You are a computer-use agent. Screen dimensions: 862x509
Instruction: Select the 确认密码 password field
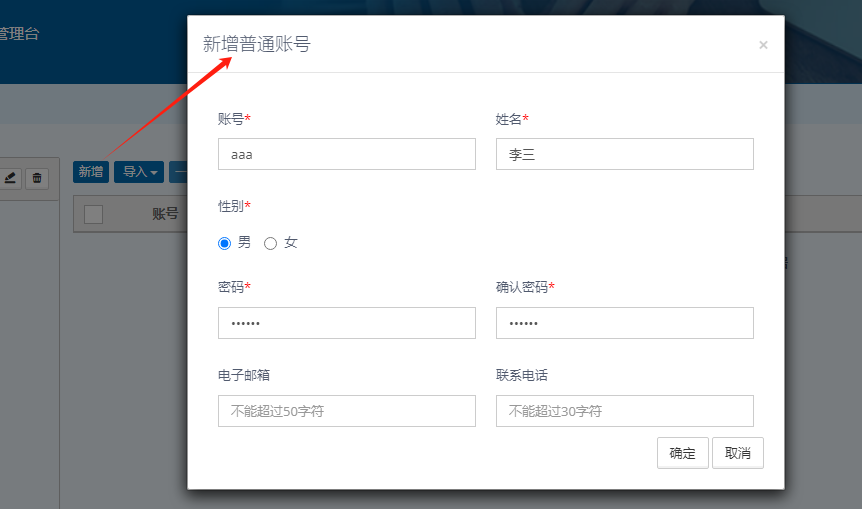pos(624,323)
